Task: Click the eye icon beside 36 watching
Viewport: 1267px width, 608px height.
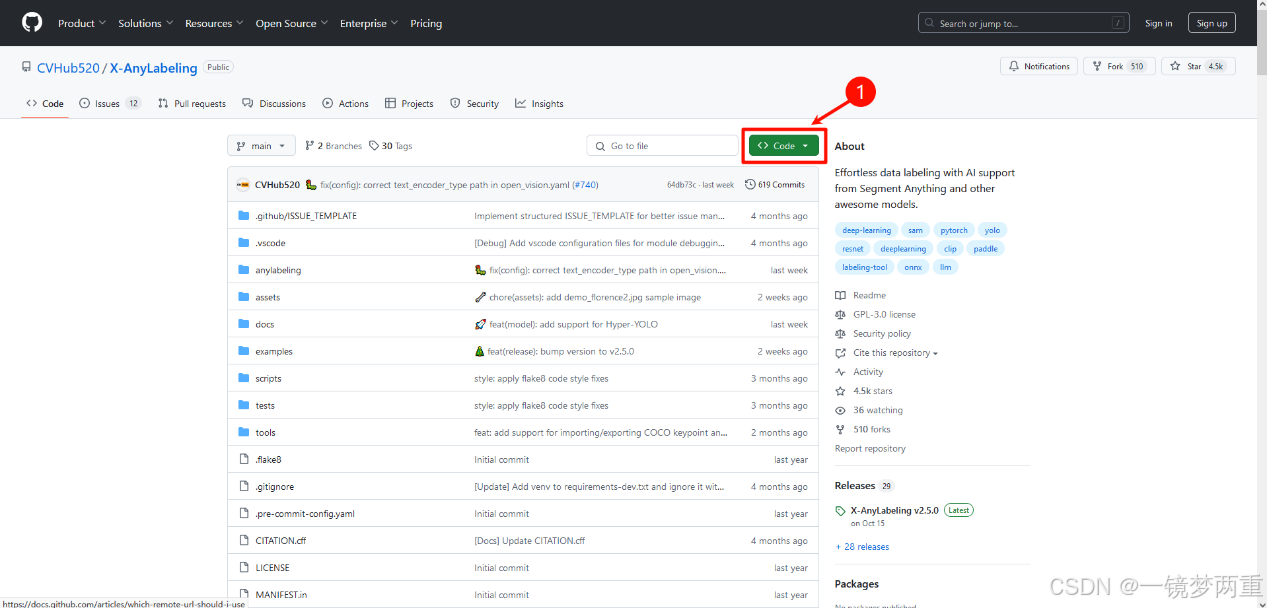Action: pyautogui.click(x=841, y=410)
